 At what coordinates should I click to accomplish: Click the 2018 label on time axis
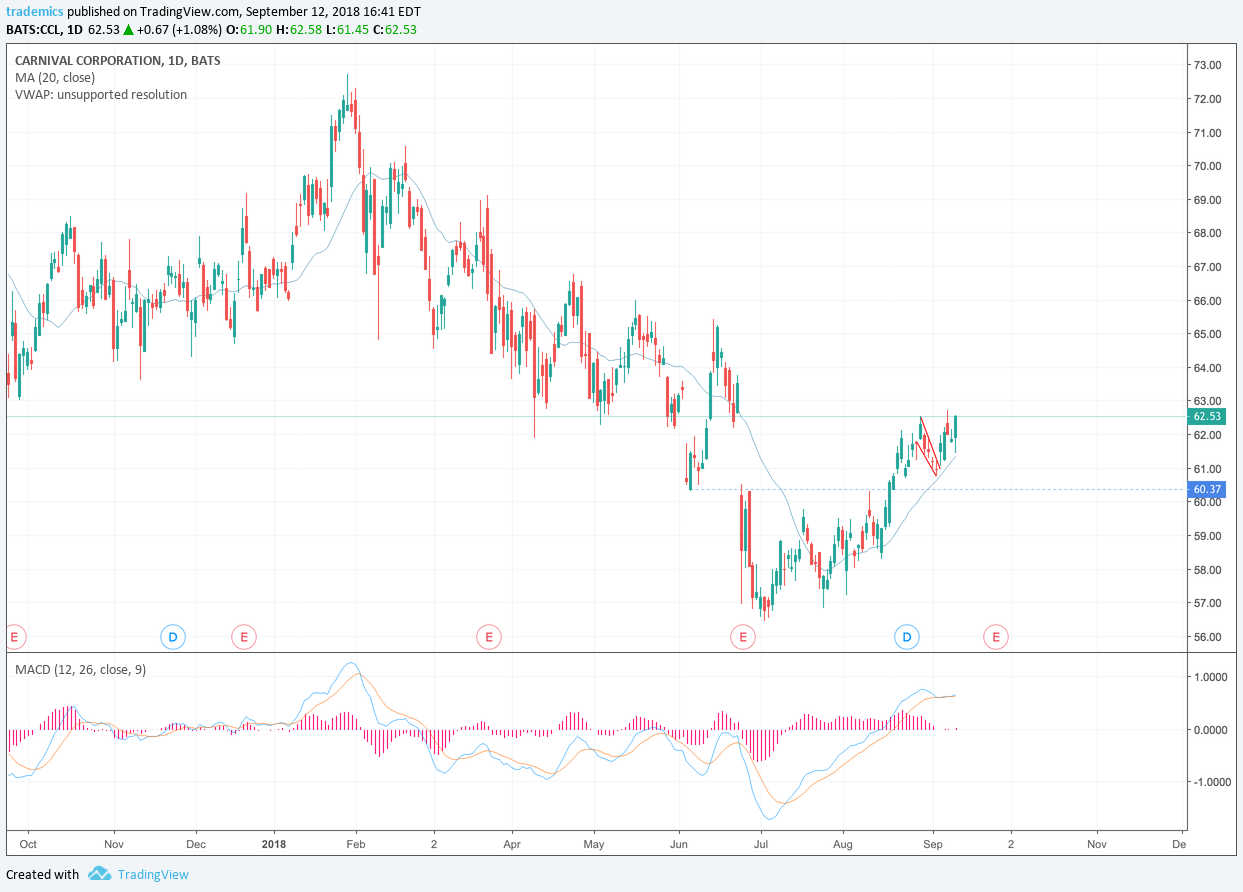point(273,844)
